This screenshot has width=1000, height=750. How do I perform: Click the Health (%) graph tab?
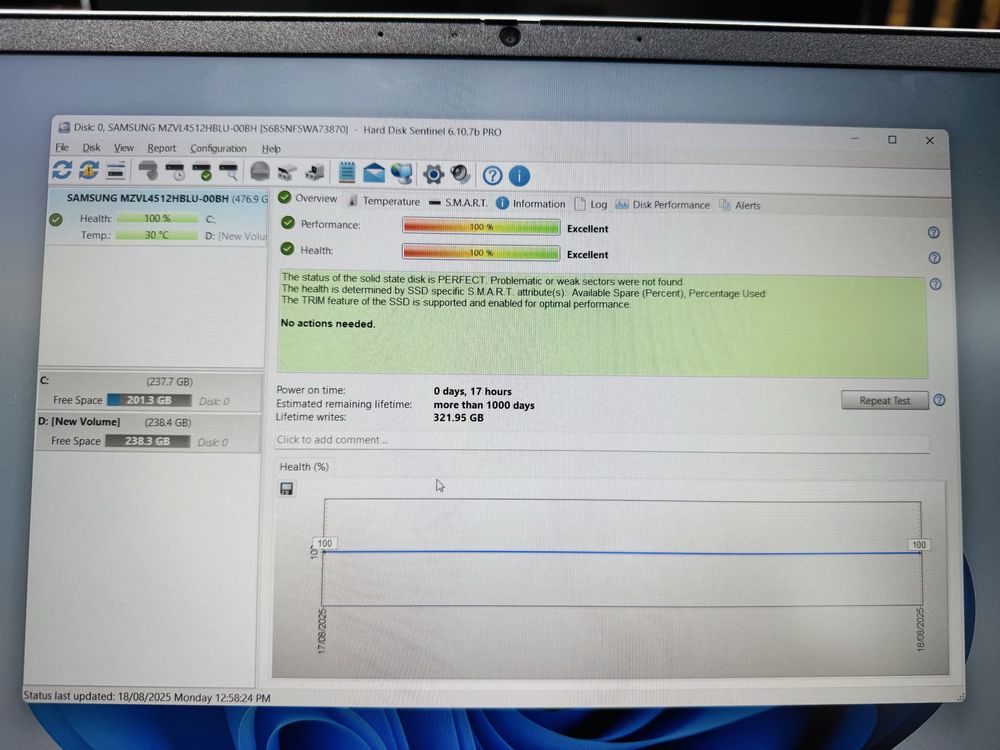304,467
